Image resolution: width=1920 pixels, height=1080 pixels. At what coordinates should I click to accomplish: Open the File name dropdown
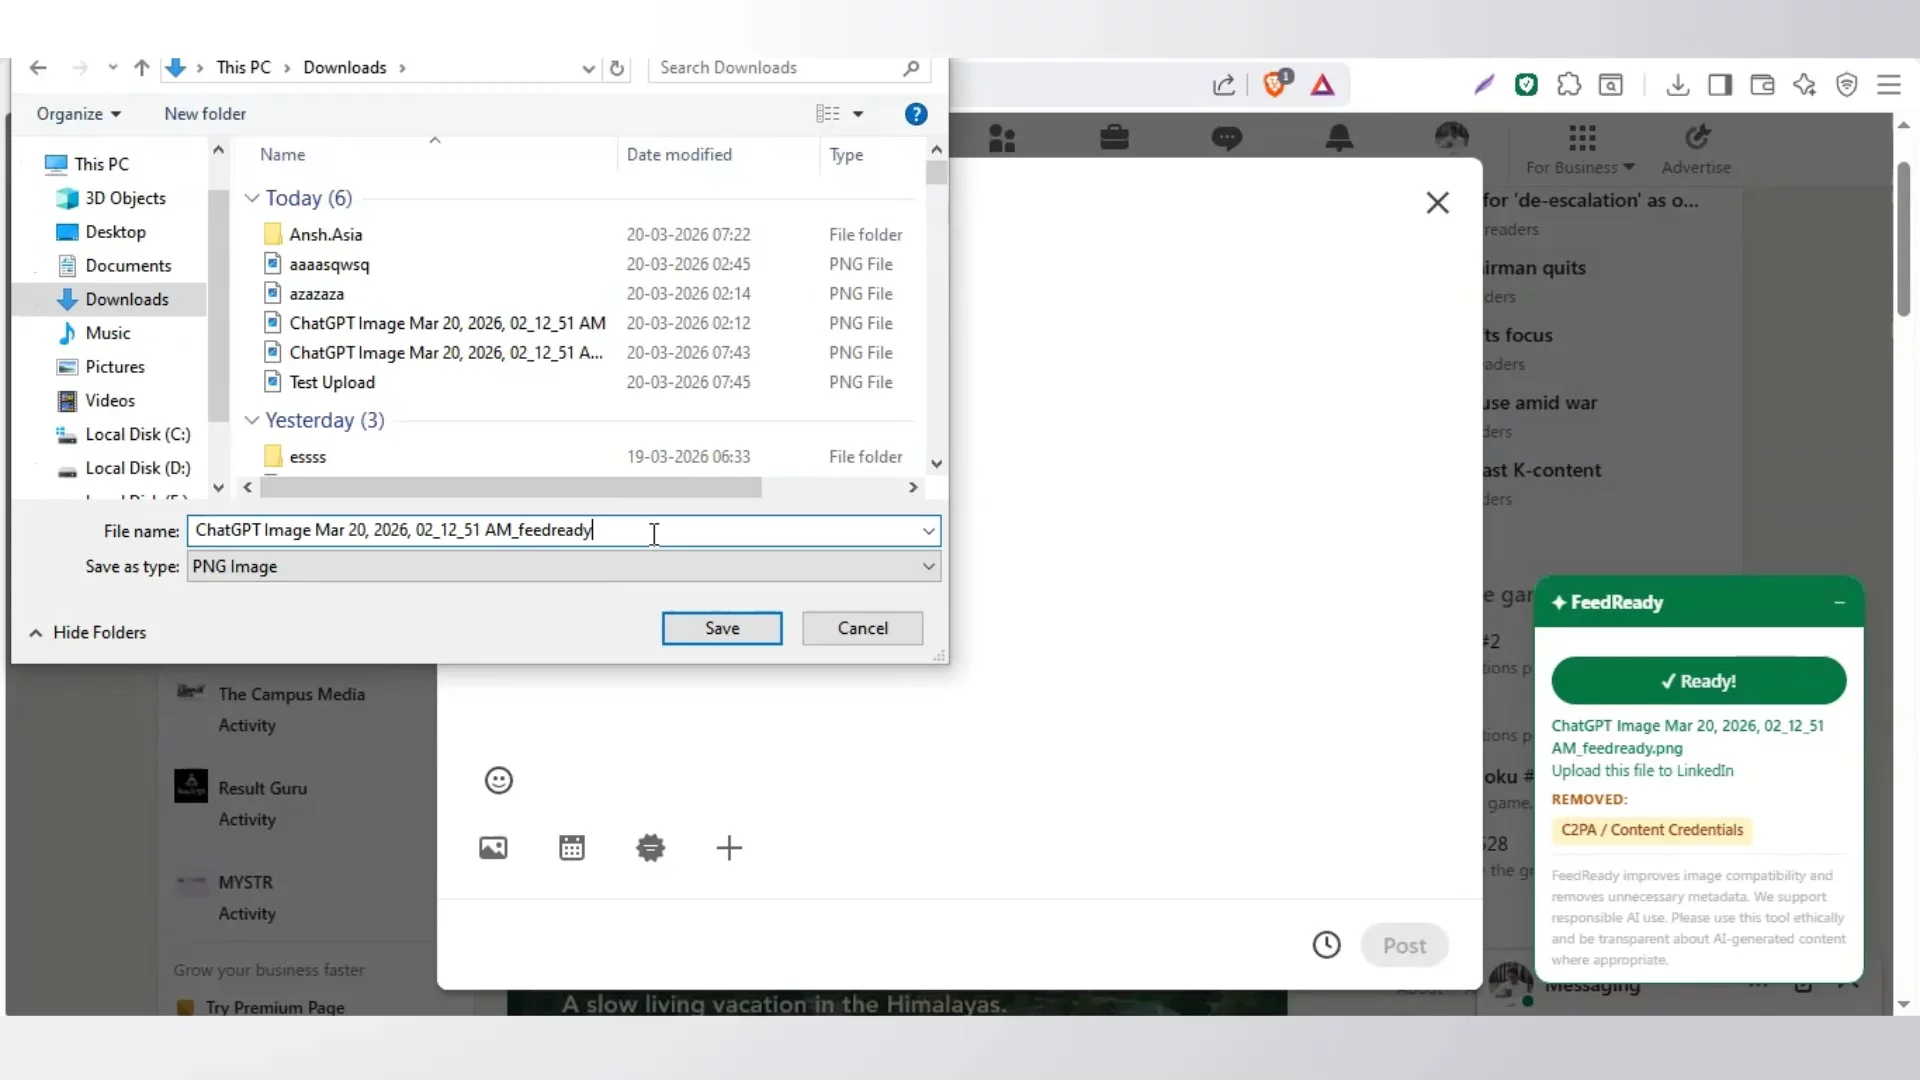[928, 531]
